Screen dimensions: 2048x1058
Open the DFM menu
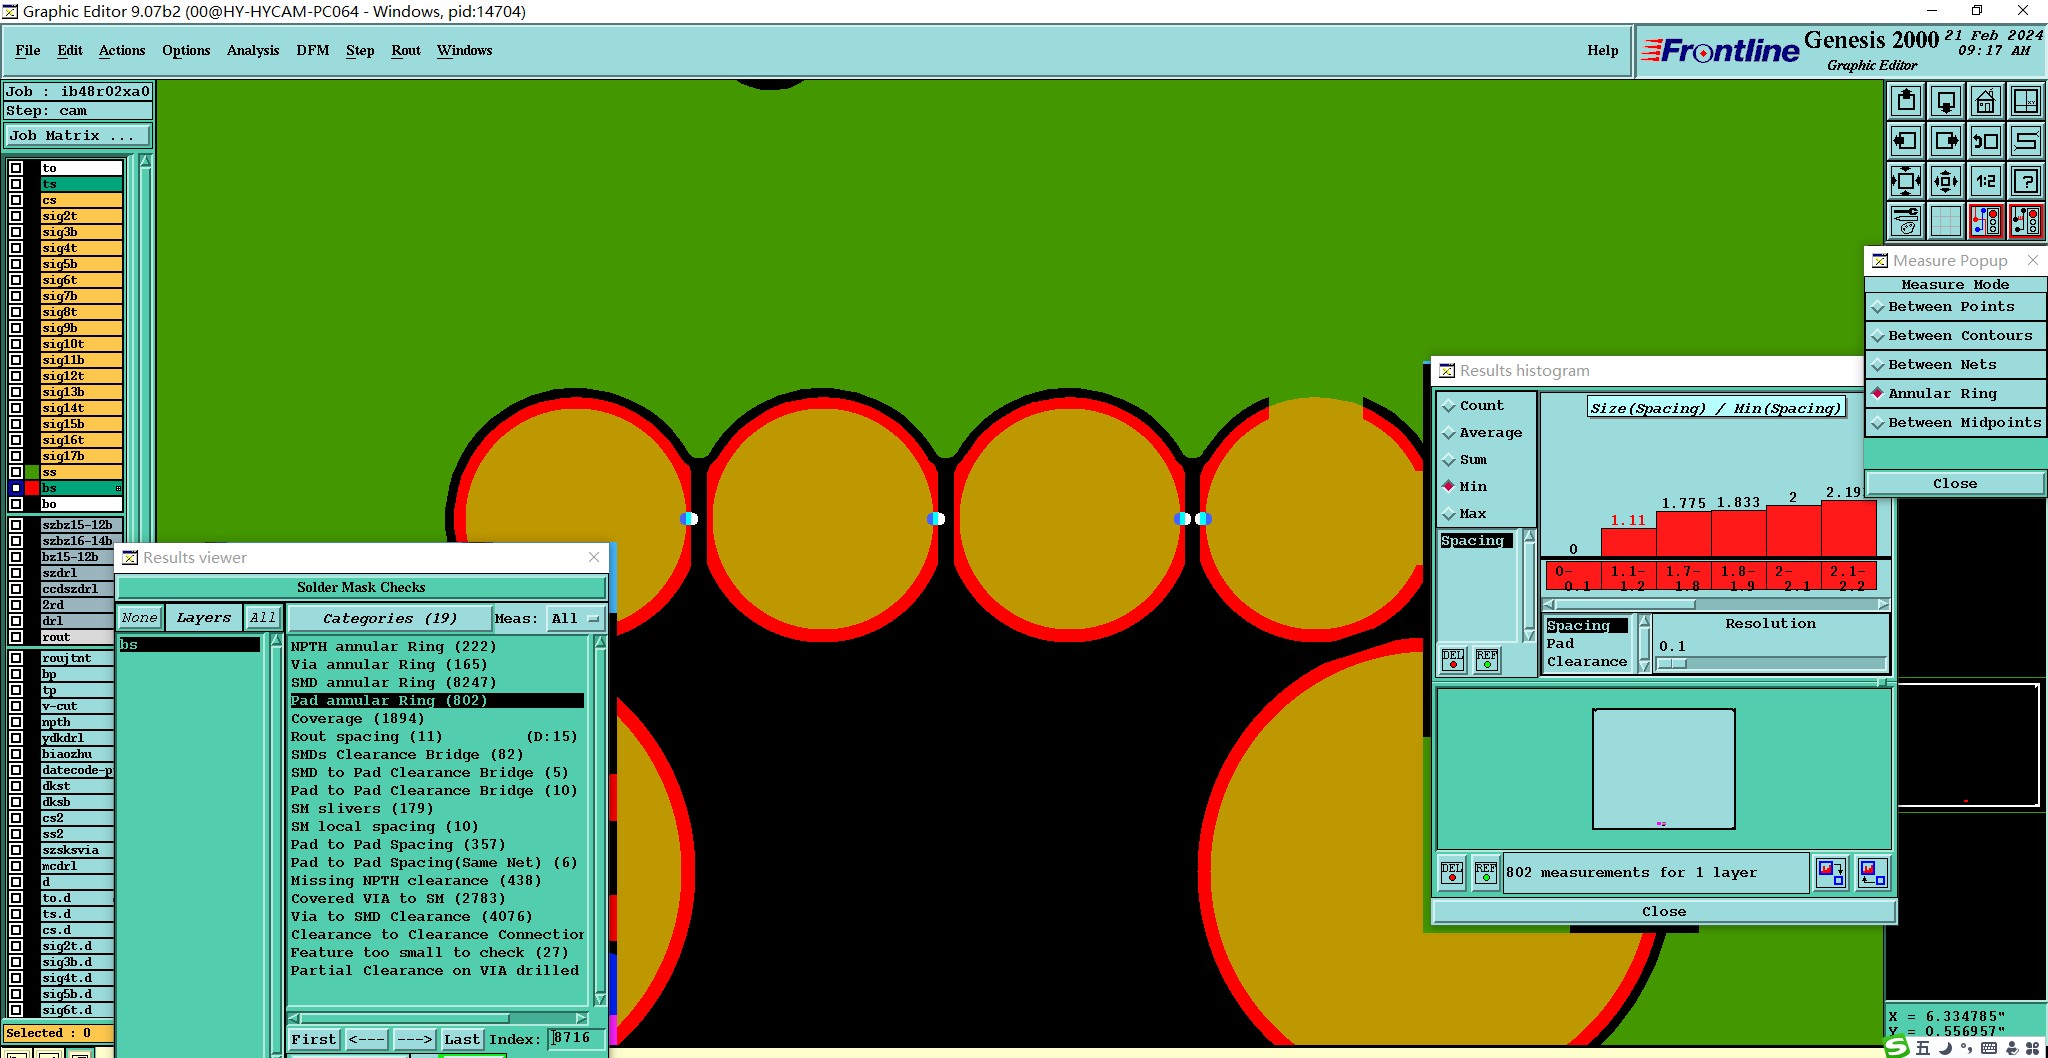tap(313, 51)
